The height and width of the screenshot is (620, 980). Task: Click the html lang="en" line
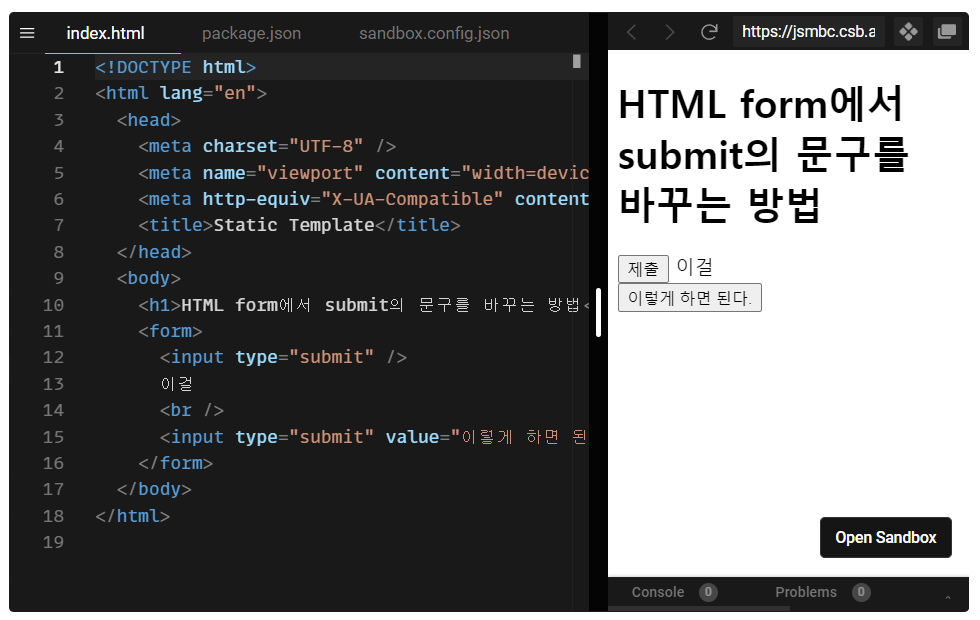pyautogui.click(x=181, y=93)
